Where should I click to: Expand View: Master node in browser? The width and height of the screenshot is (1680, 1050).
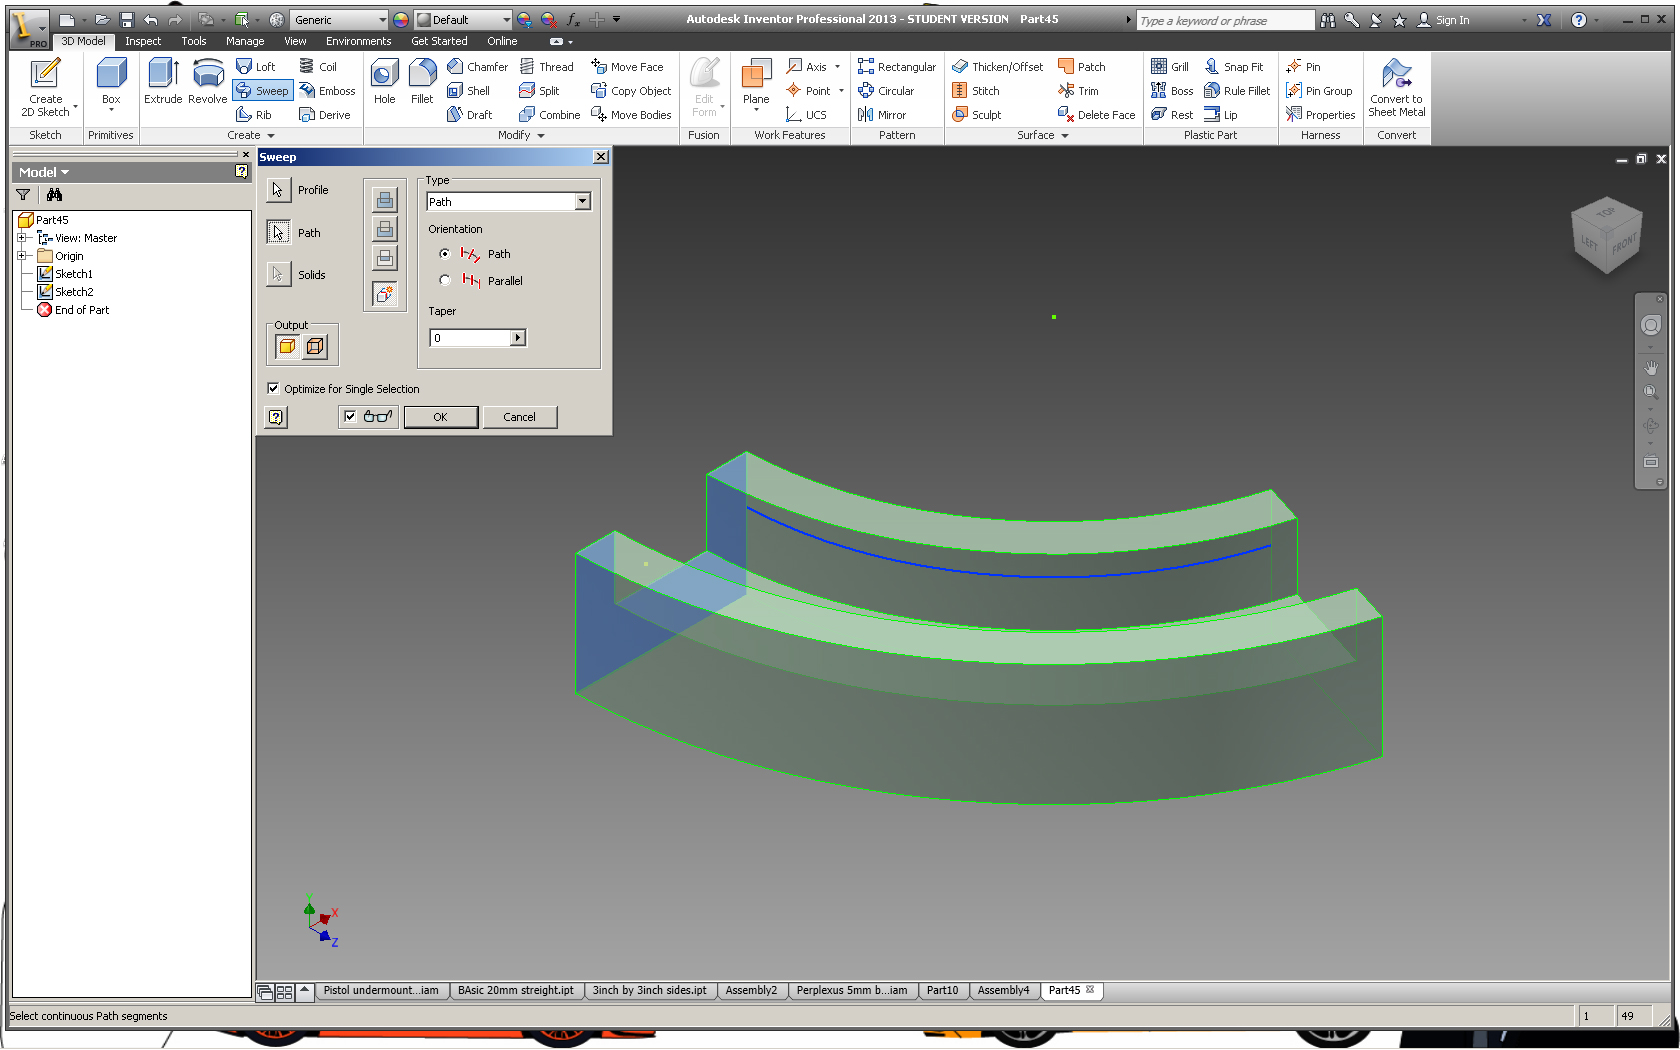(x=22, y=238)
